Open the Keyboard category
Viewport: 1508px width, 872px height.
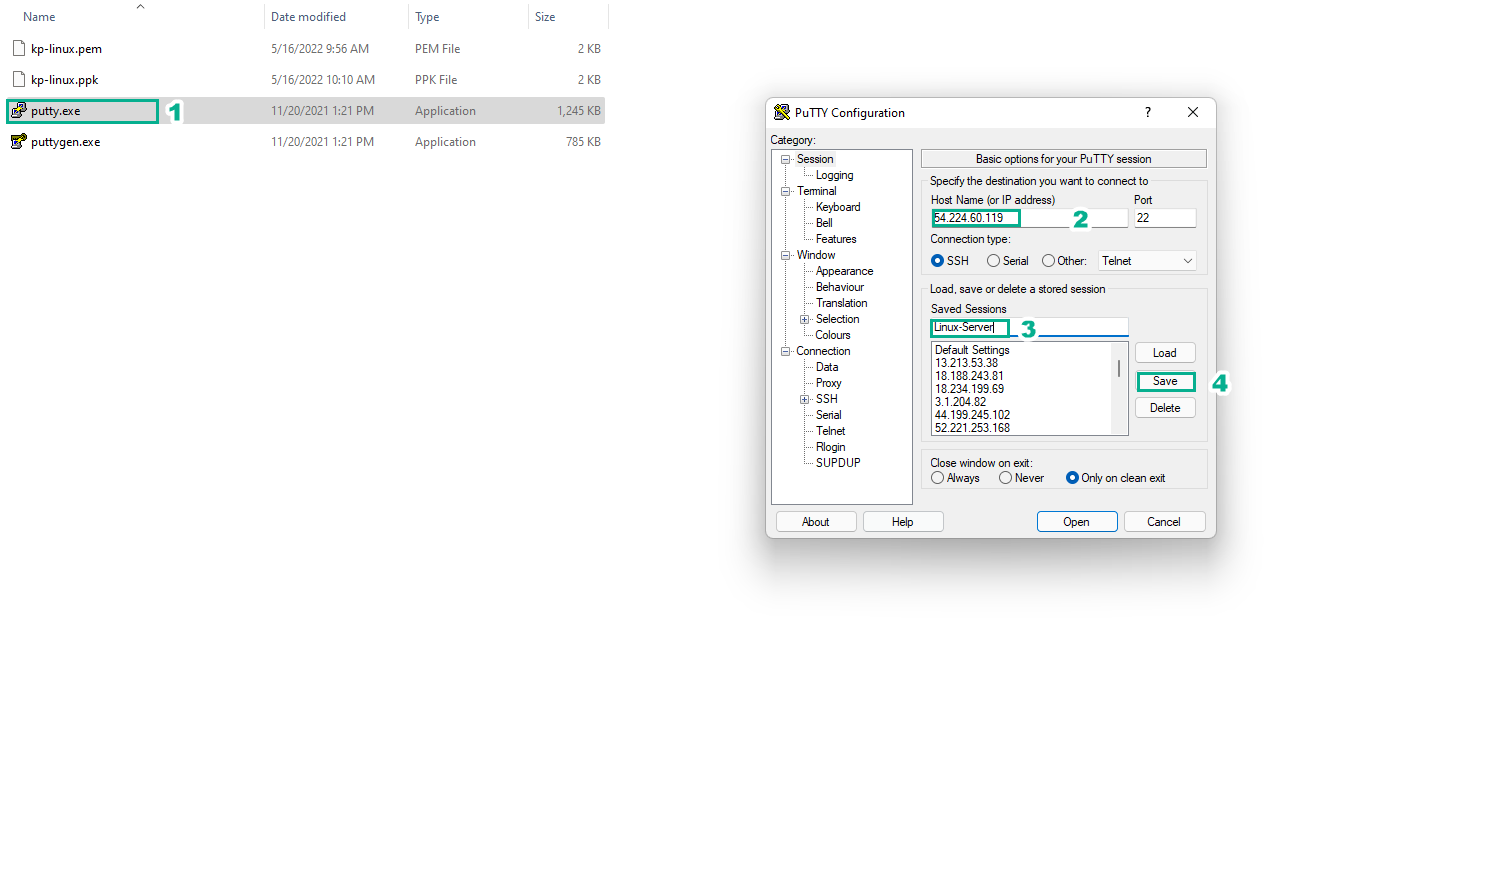(838, 207)
